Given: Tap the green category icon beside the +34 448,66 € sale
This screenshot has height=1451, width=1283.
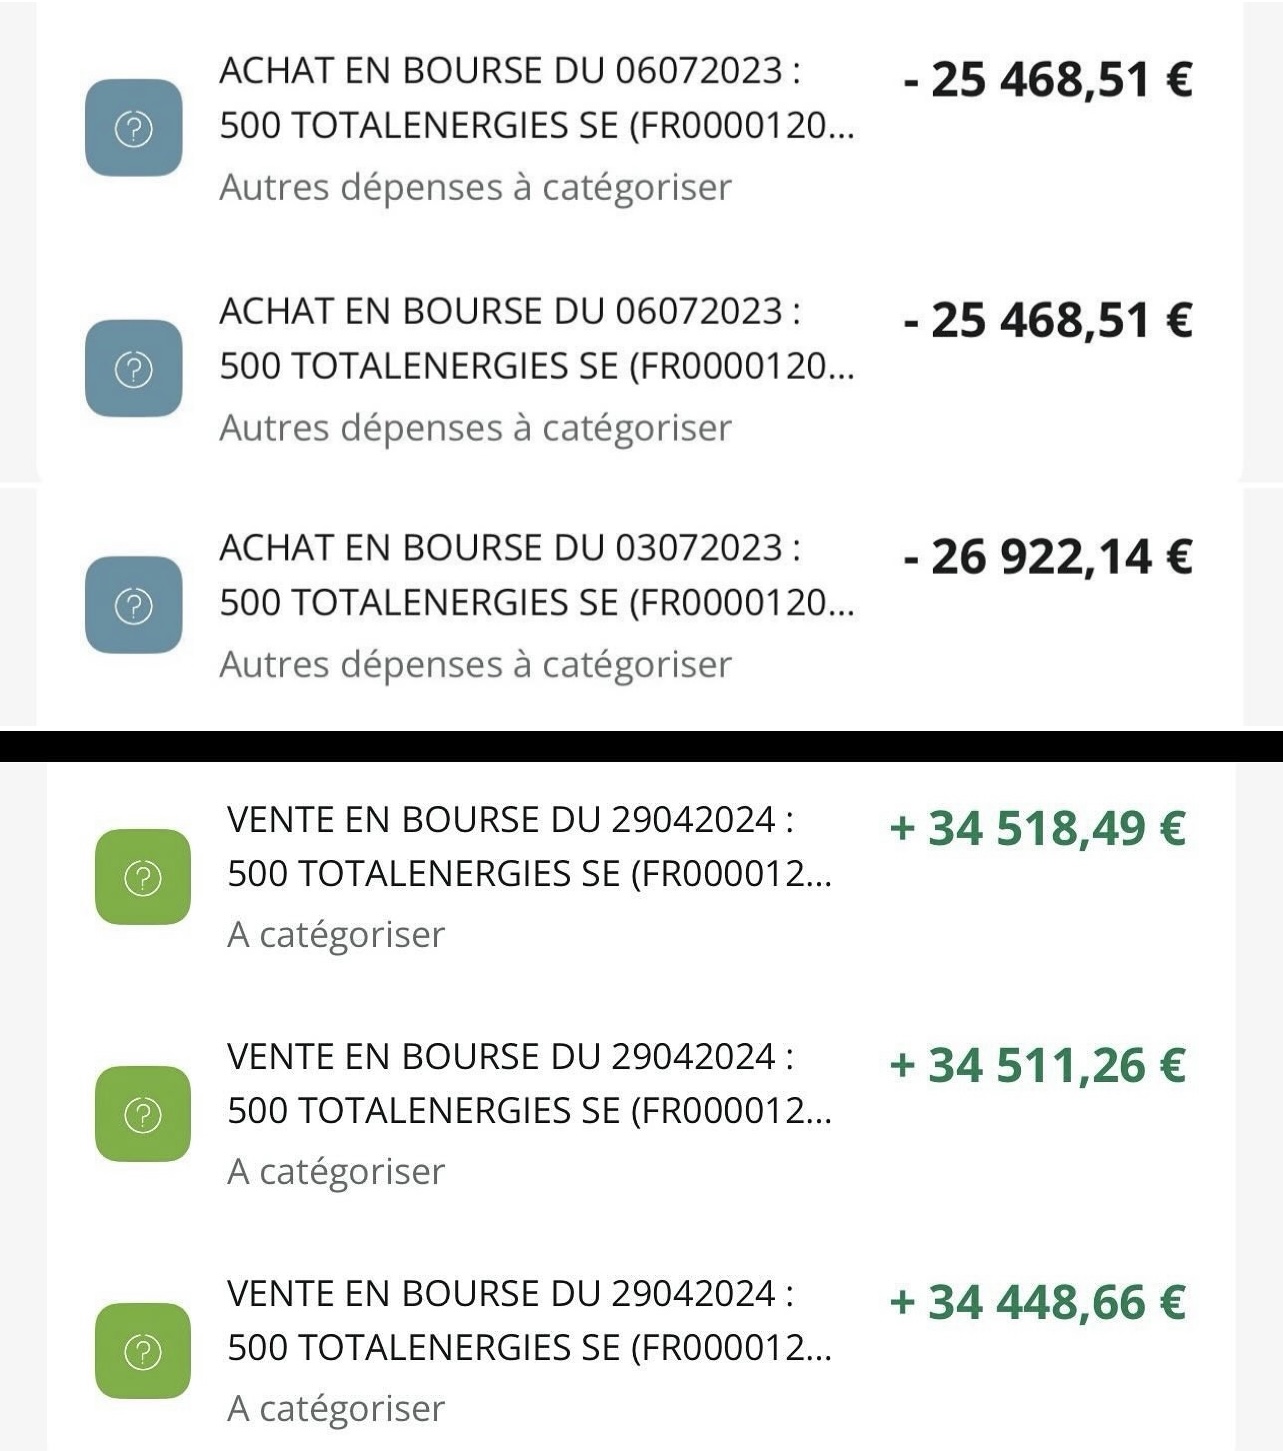Looking at the screenshot, I should [143, 1351].
